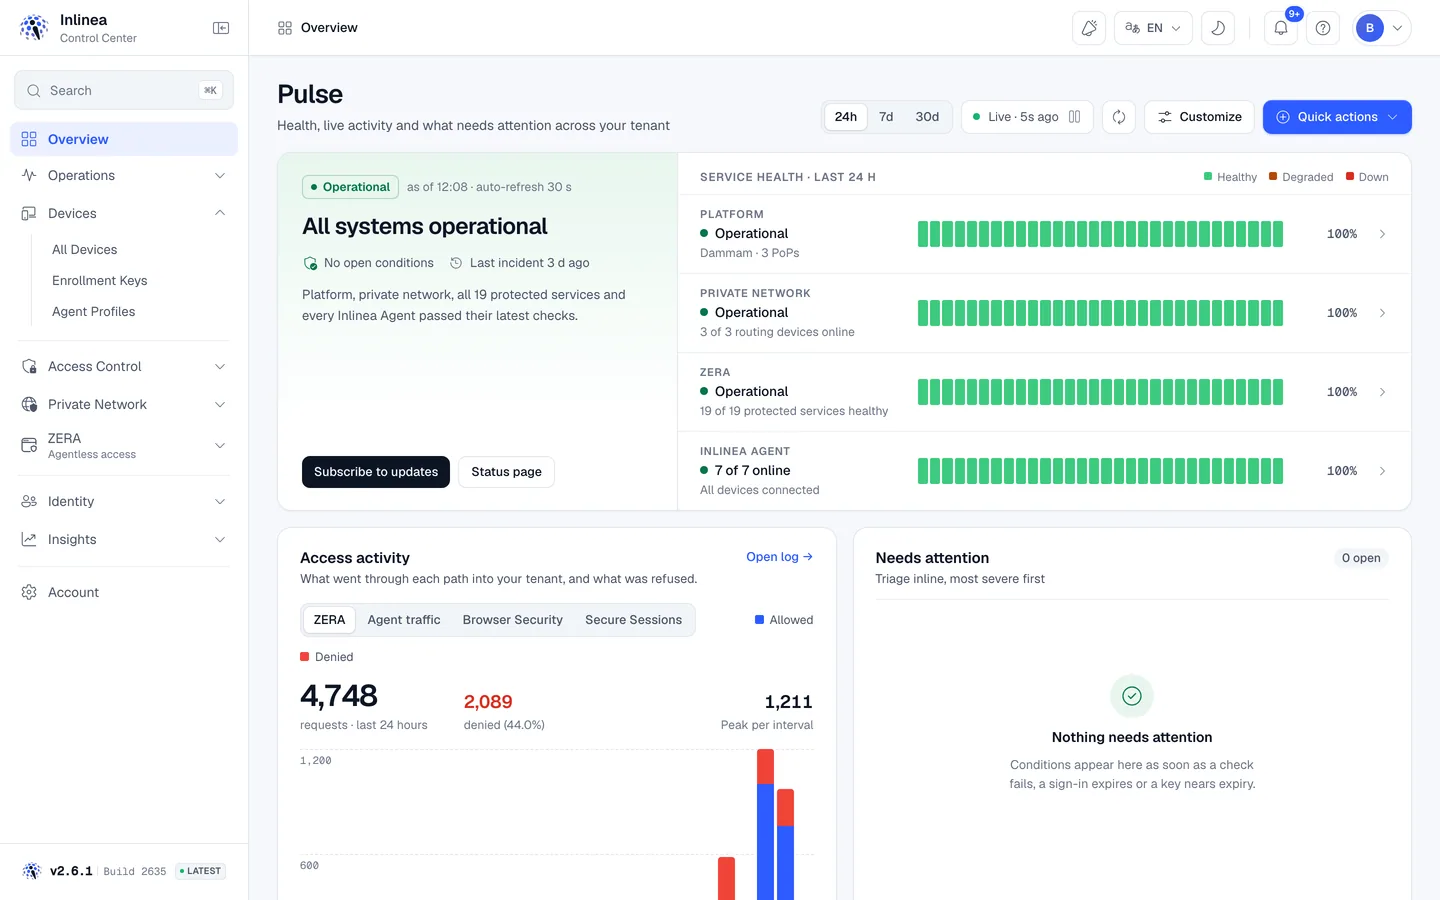Click the ZERA Agentless access sidebar icon

click(29, 445)
